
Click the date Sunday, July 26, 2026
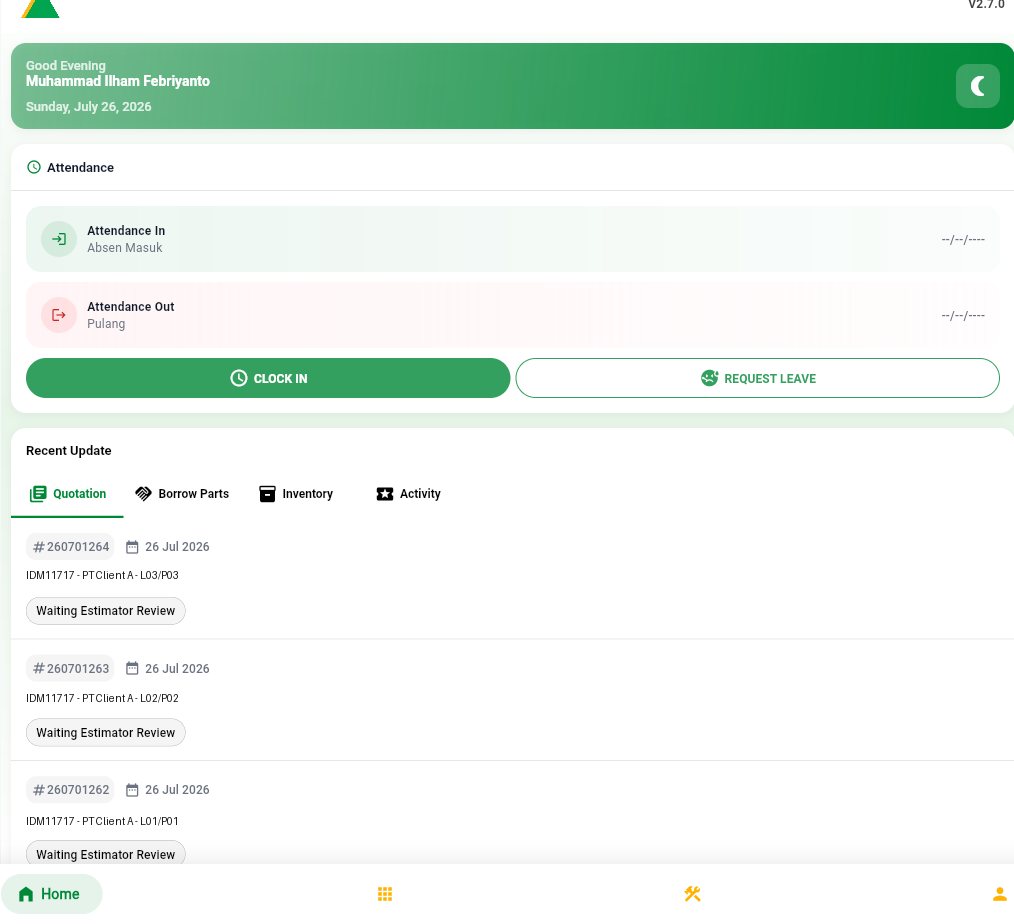89,107
